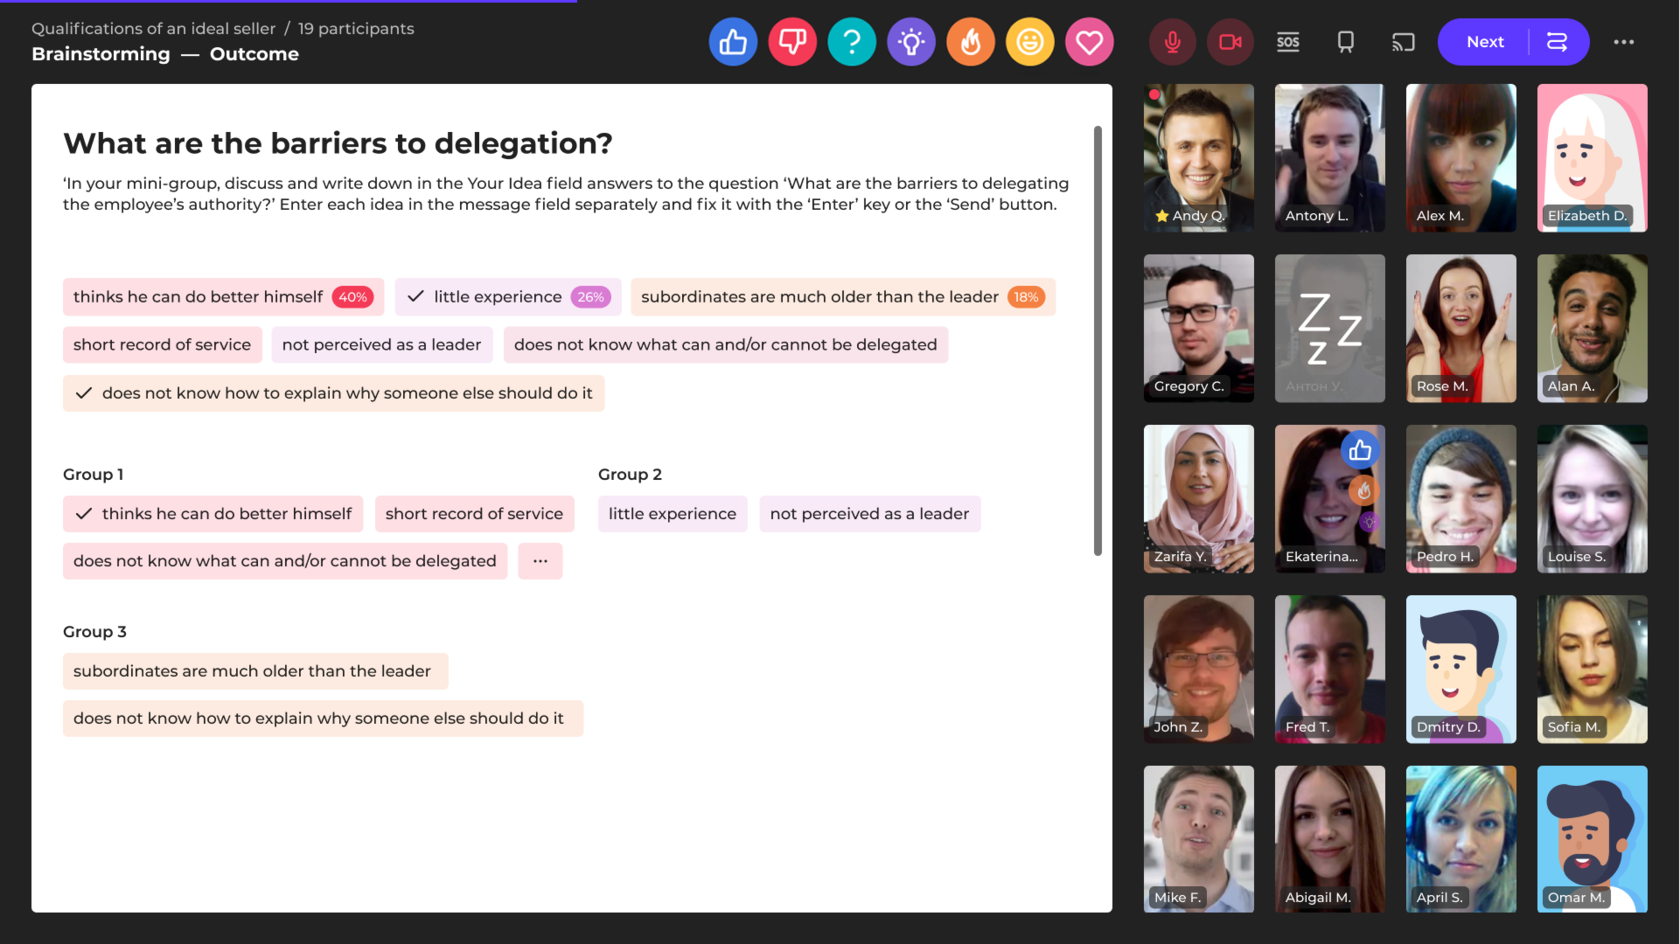The height and width of the screenshot is (944, 1680).
Task: Click the thumbs up reaction icon
Action: coord(732,42)
